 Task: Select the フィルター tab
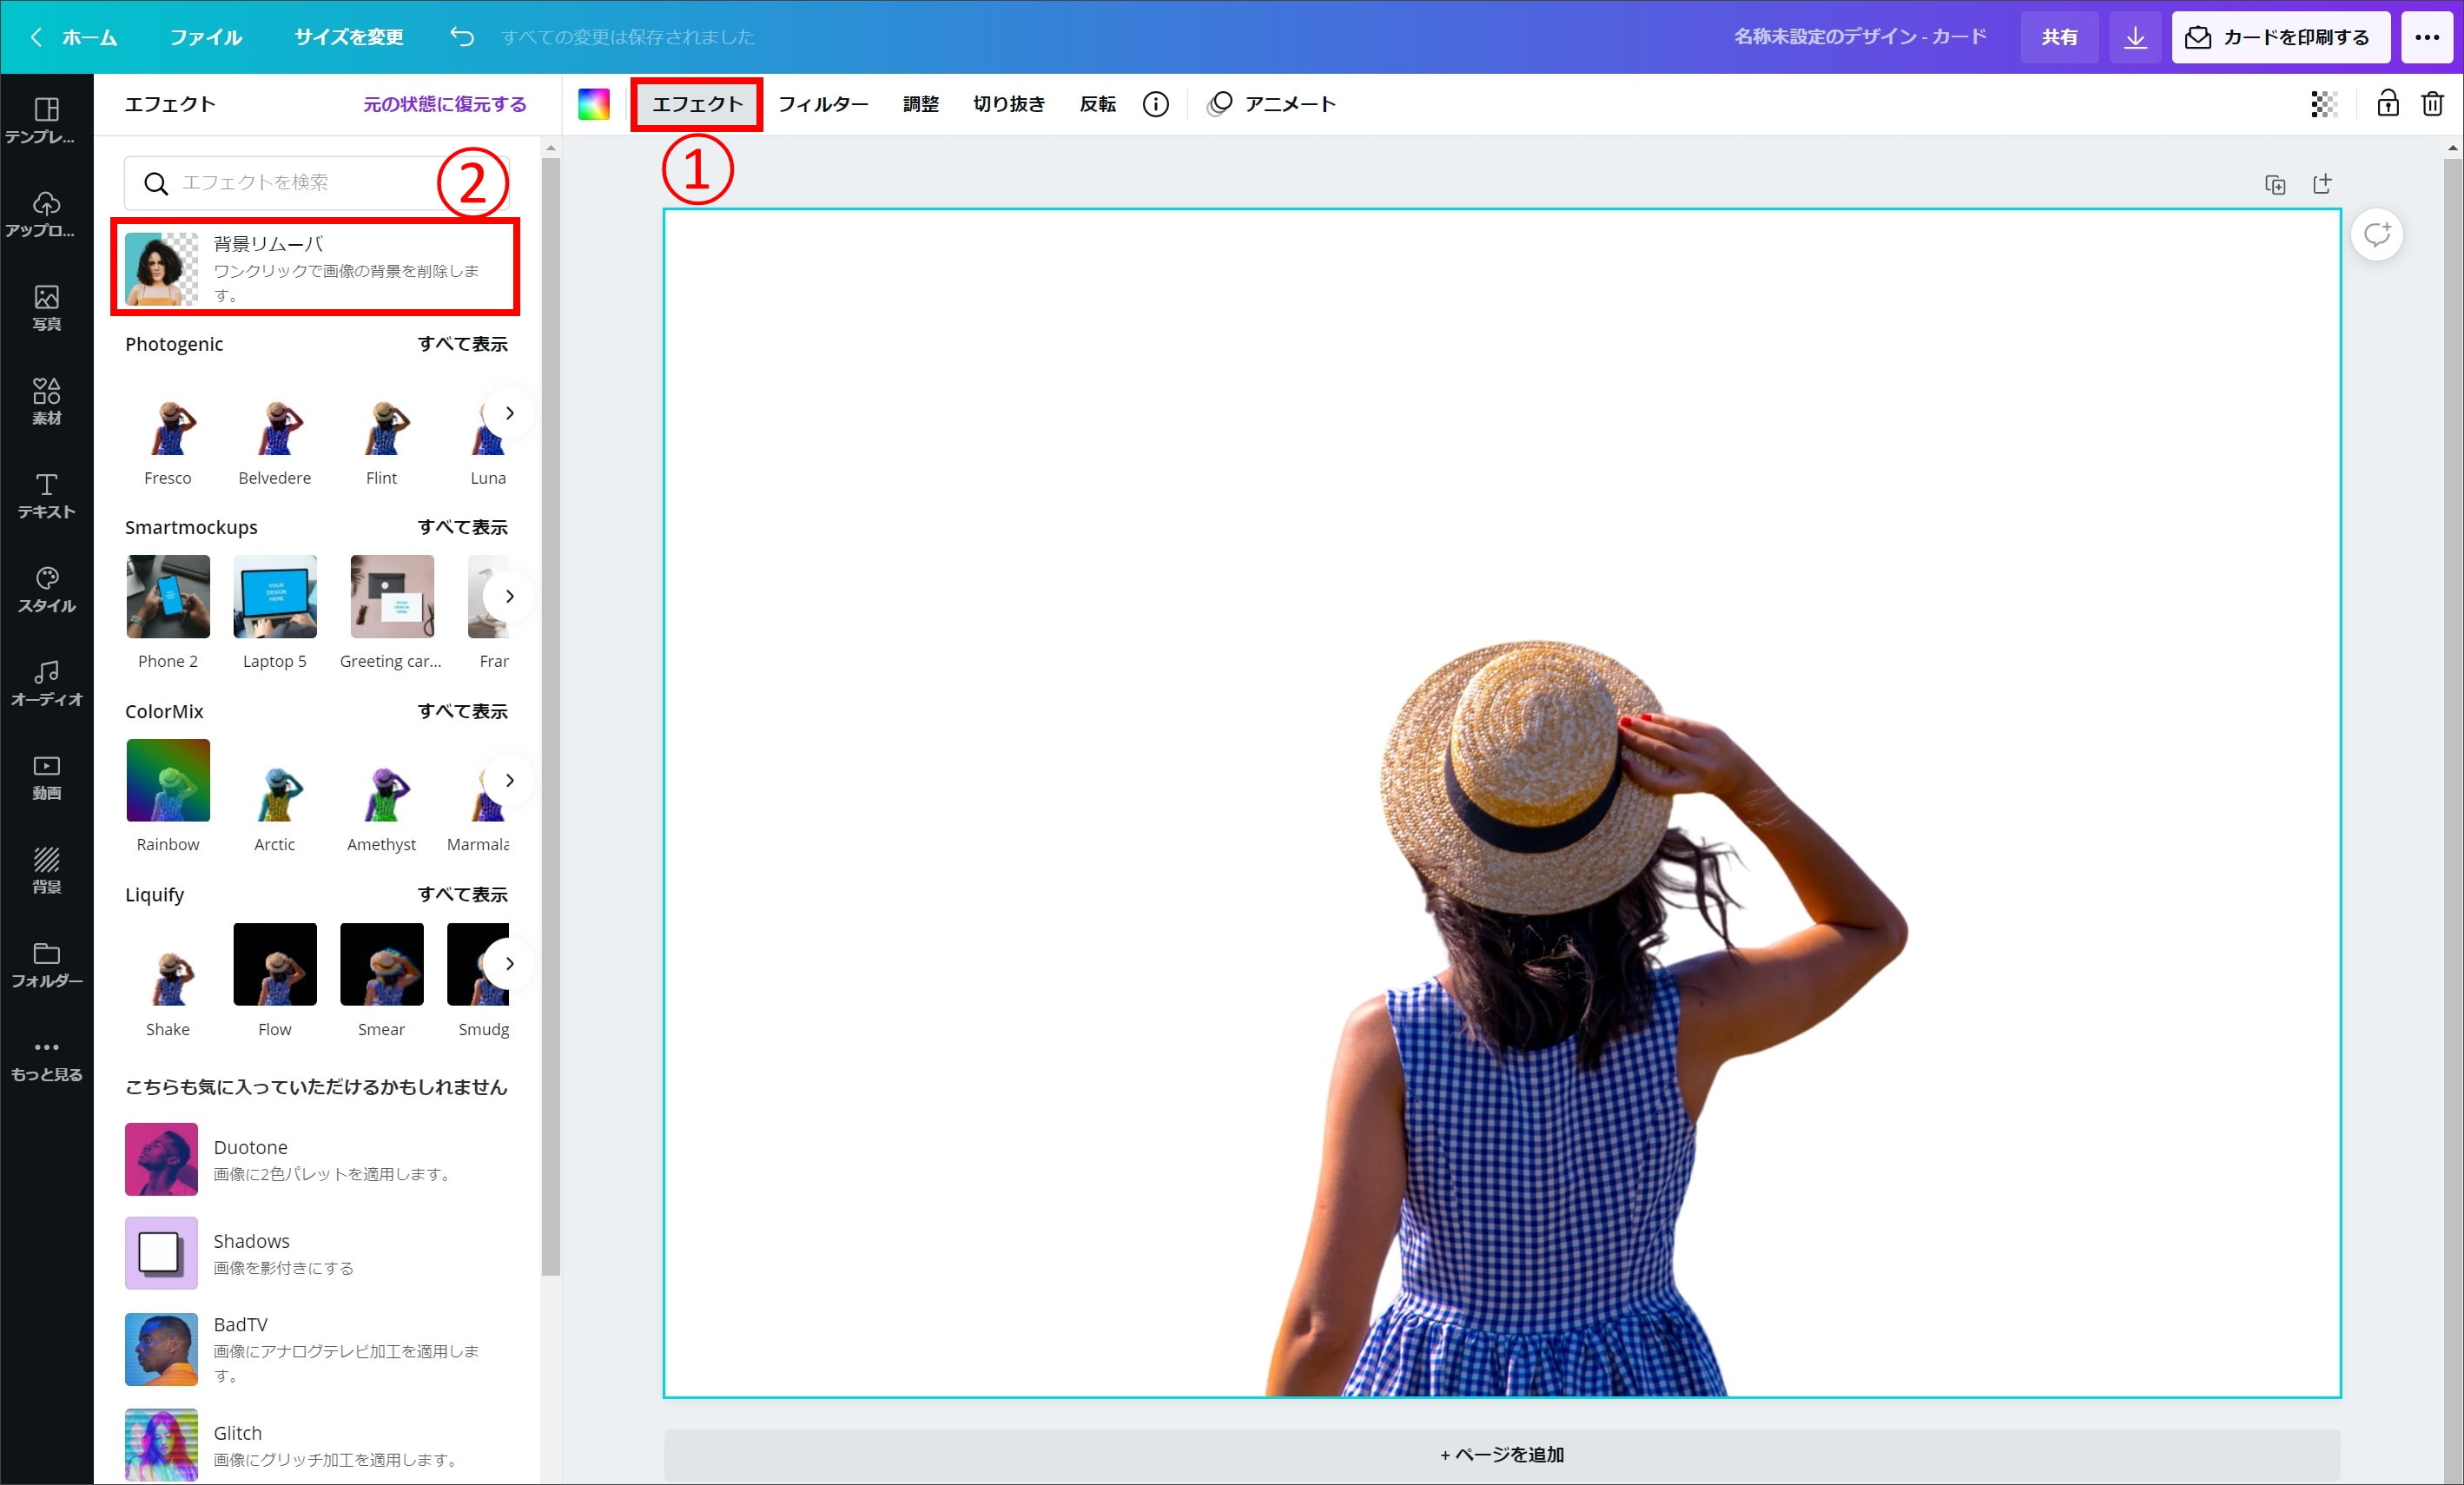tap(823, 104)
